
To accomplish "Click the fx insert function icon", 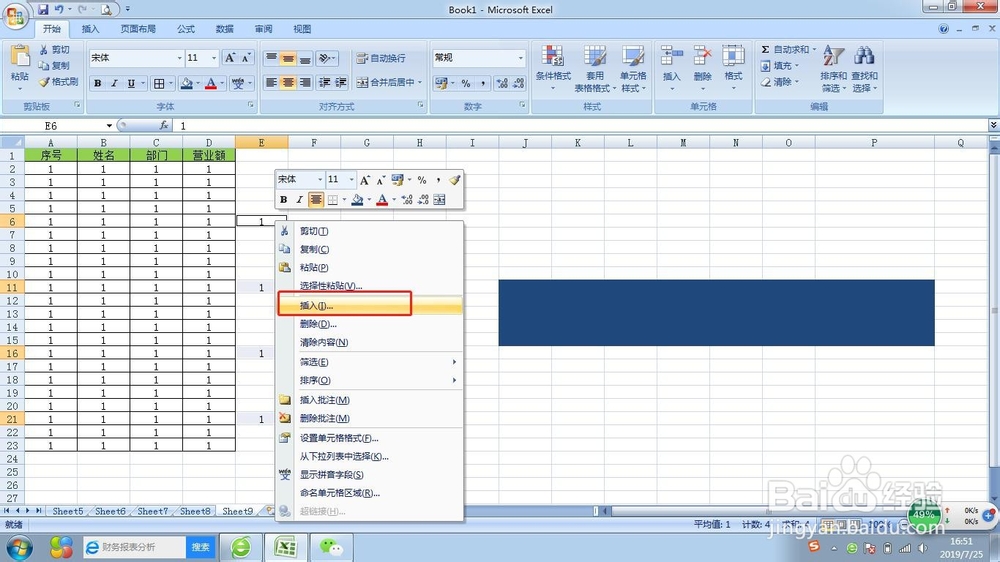I will (x=164, y=126).
